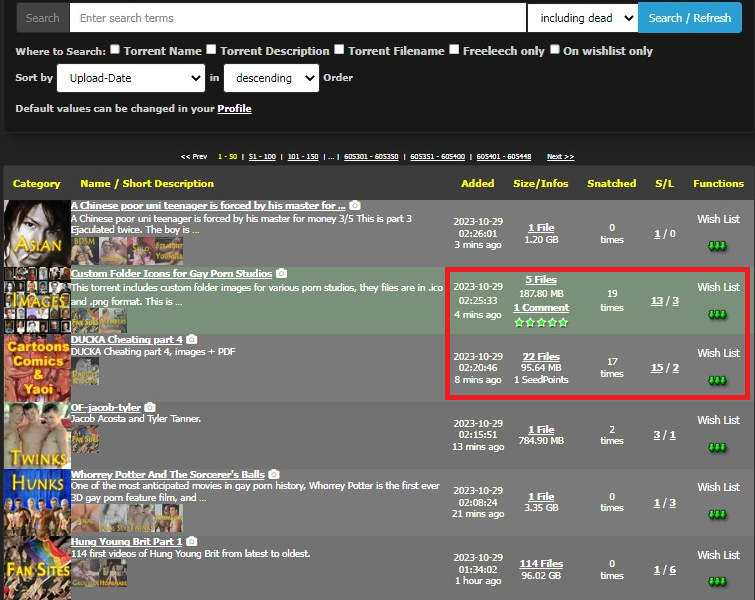The height and width of the screenshot is (600, 755).
Task: Tick the Freeleech only checkbox
Action: pyautogui.click(x=454, y=49)
